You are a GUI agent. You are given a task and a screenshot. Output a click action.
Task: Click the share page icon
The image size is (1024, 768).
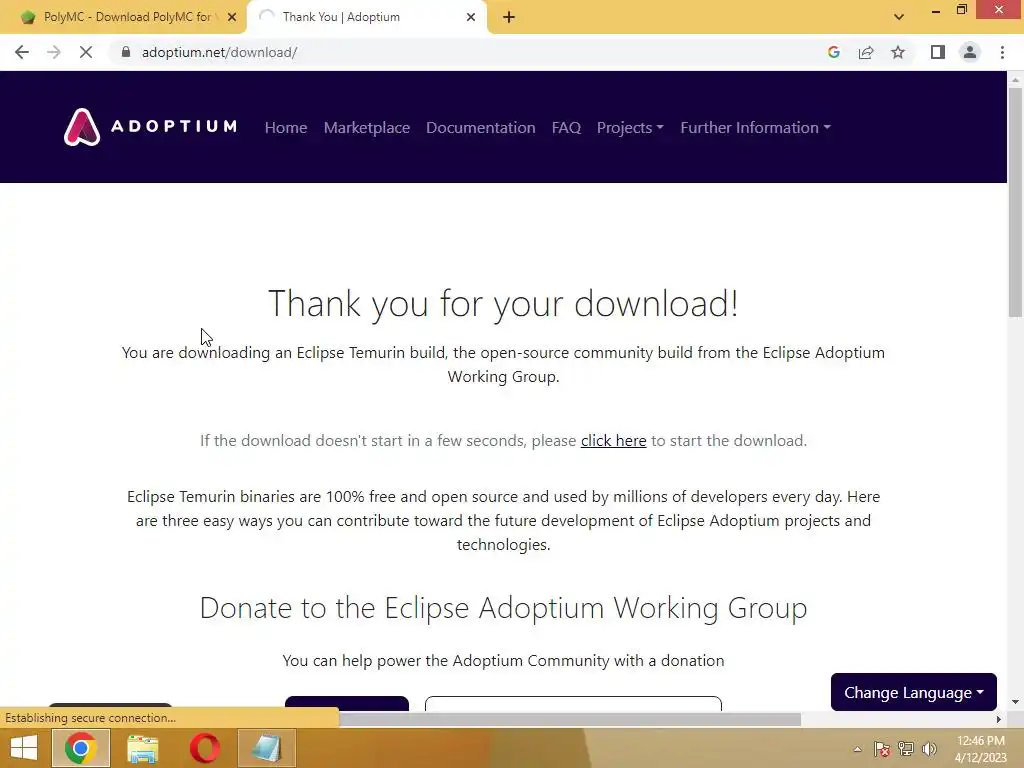[x=866, y=52]
